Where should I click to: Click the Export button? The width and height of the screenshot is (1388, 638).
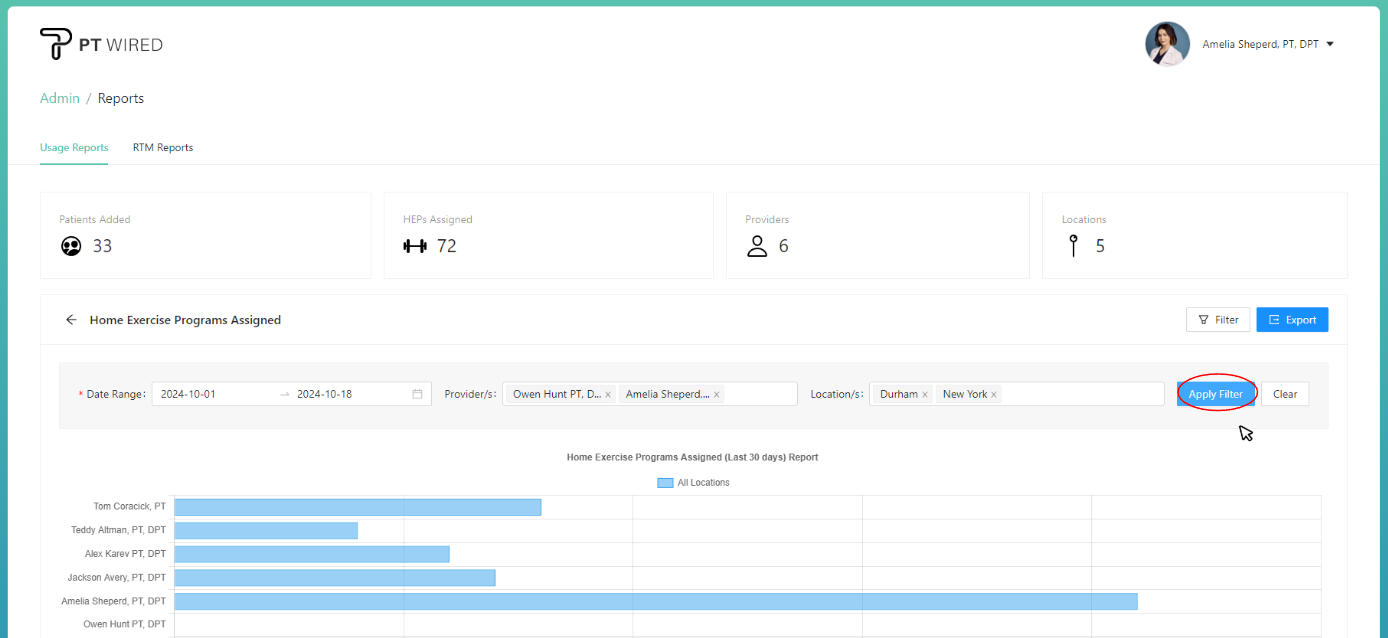pos(1292,320)
